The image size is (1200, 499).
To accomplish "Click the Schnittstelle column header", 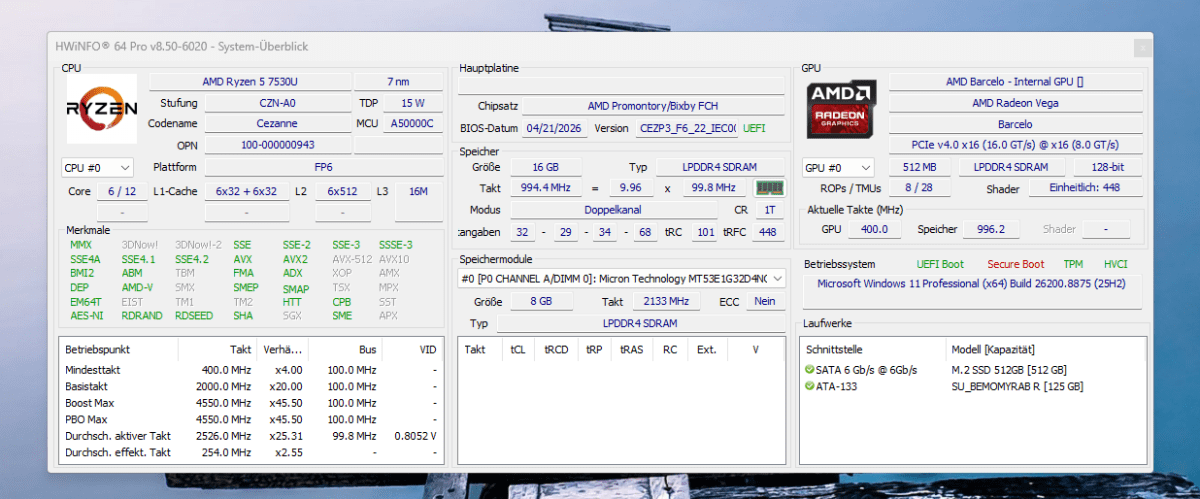I will click(x=873, y=350).
